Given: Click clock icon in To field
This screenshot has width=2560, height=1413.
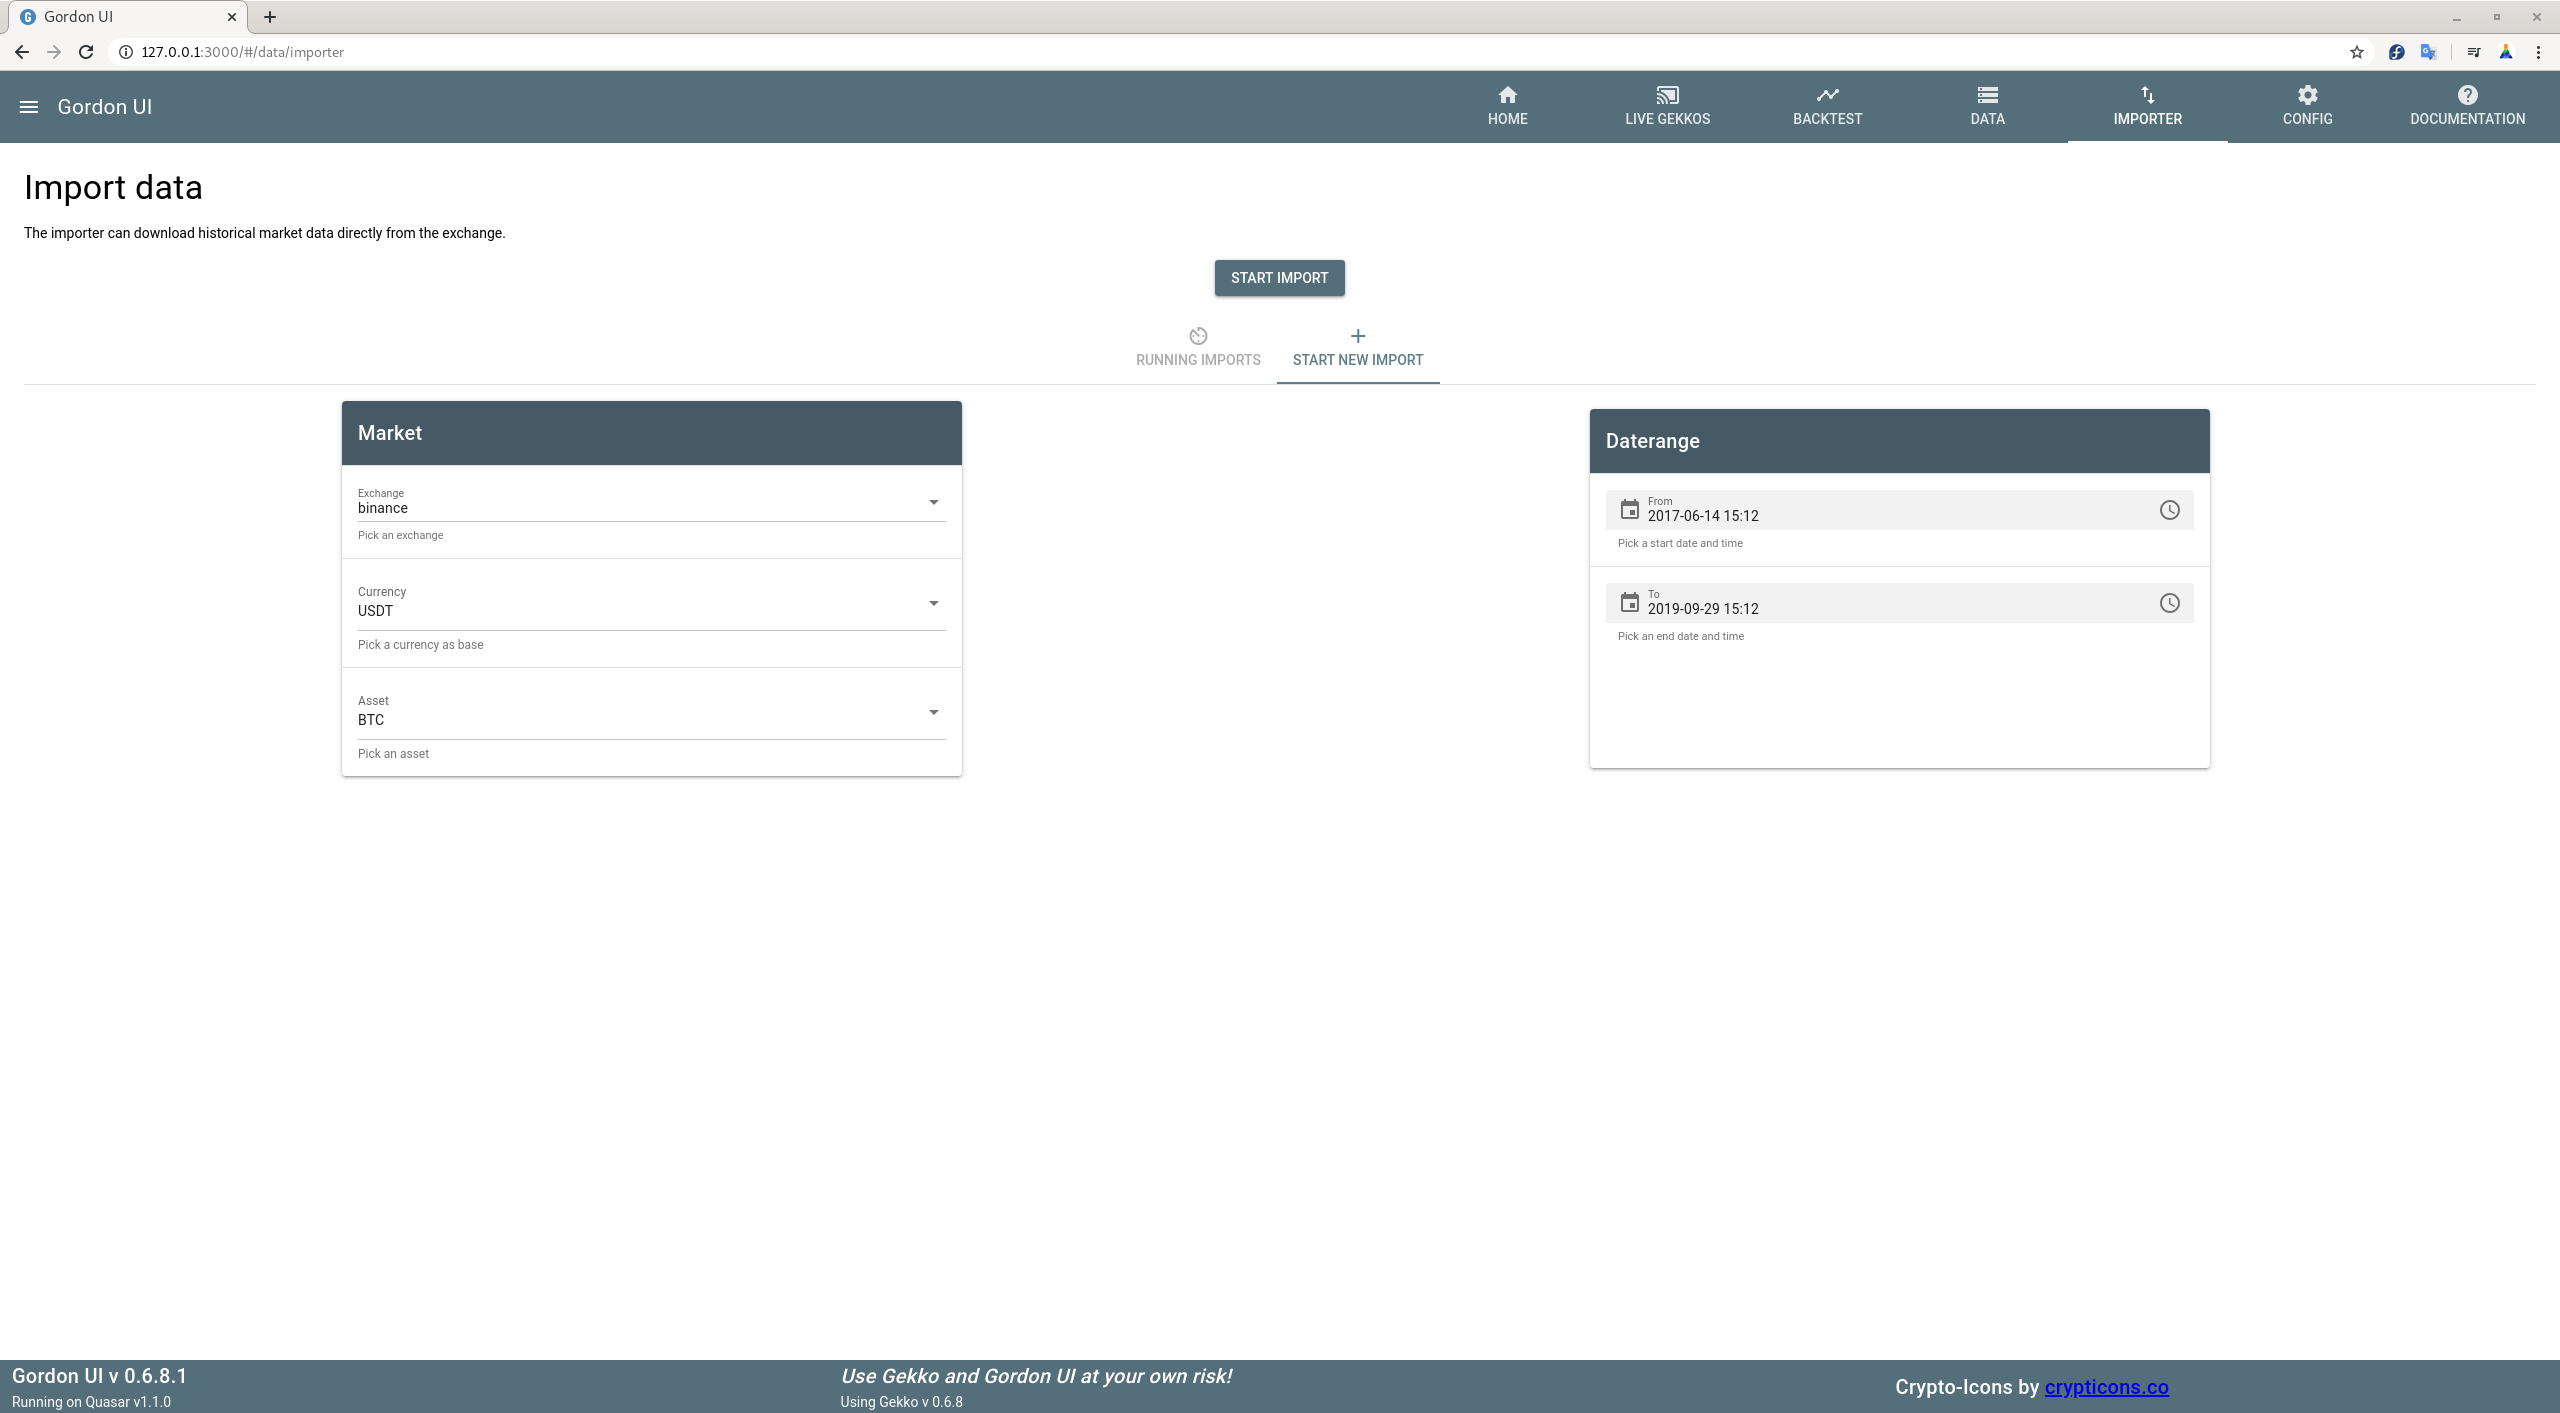Looking at the screenshot, I should [2168, 603].
